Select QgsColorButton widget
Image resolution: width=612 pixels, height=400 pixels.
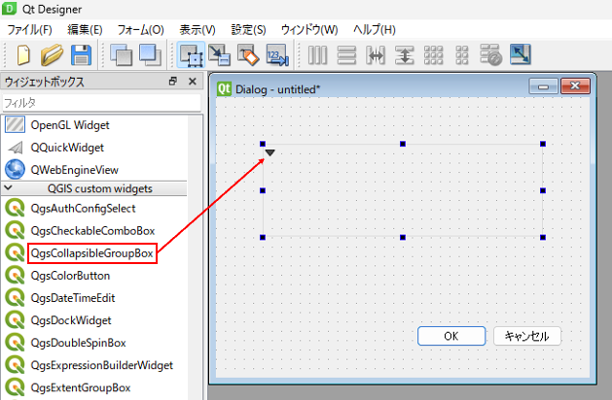click(70, 276)
